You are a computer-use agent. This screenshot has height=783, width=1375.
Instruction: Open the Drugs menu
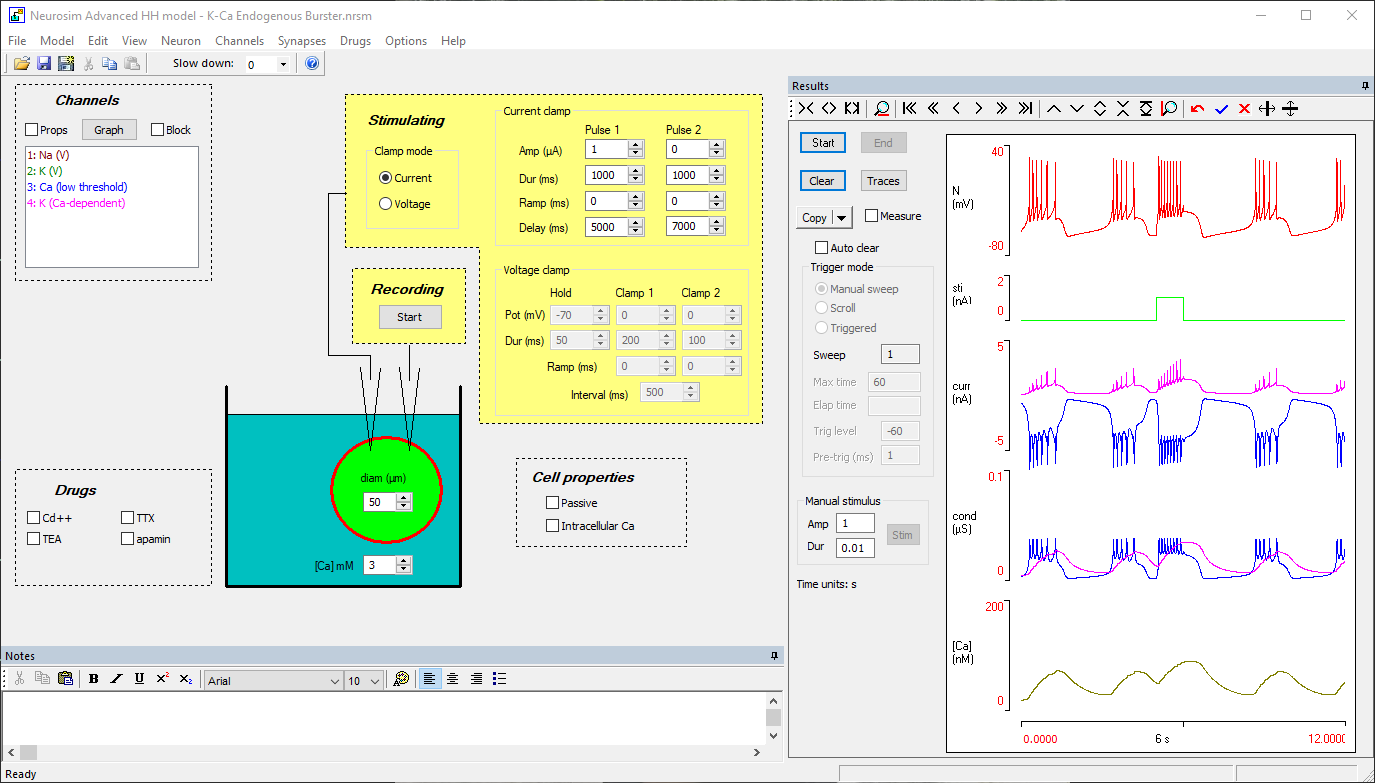coord(355,41)
